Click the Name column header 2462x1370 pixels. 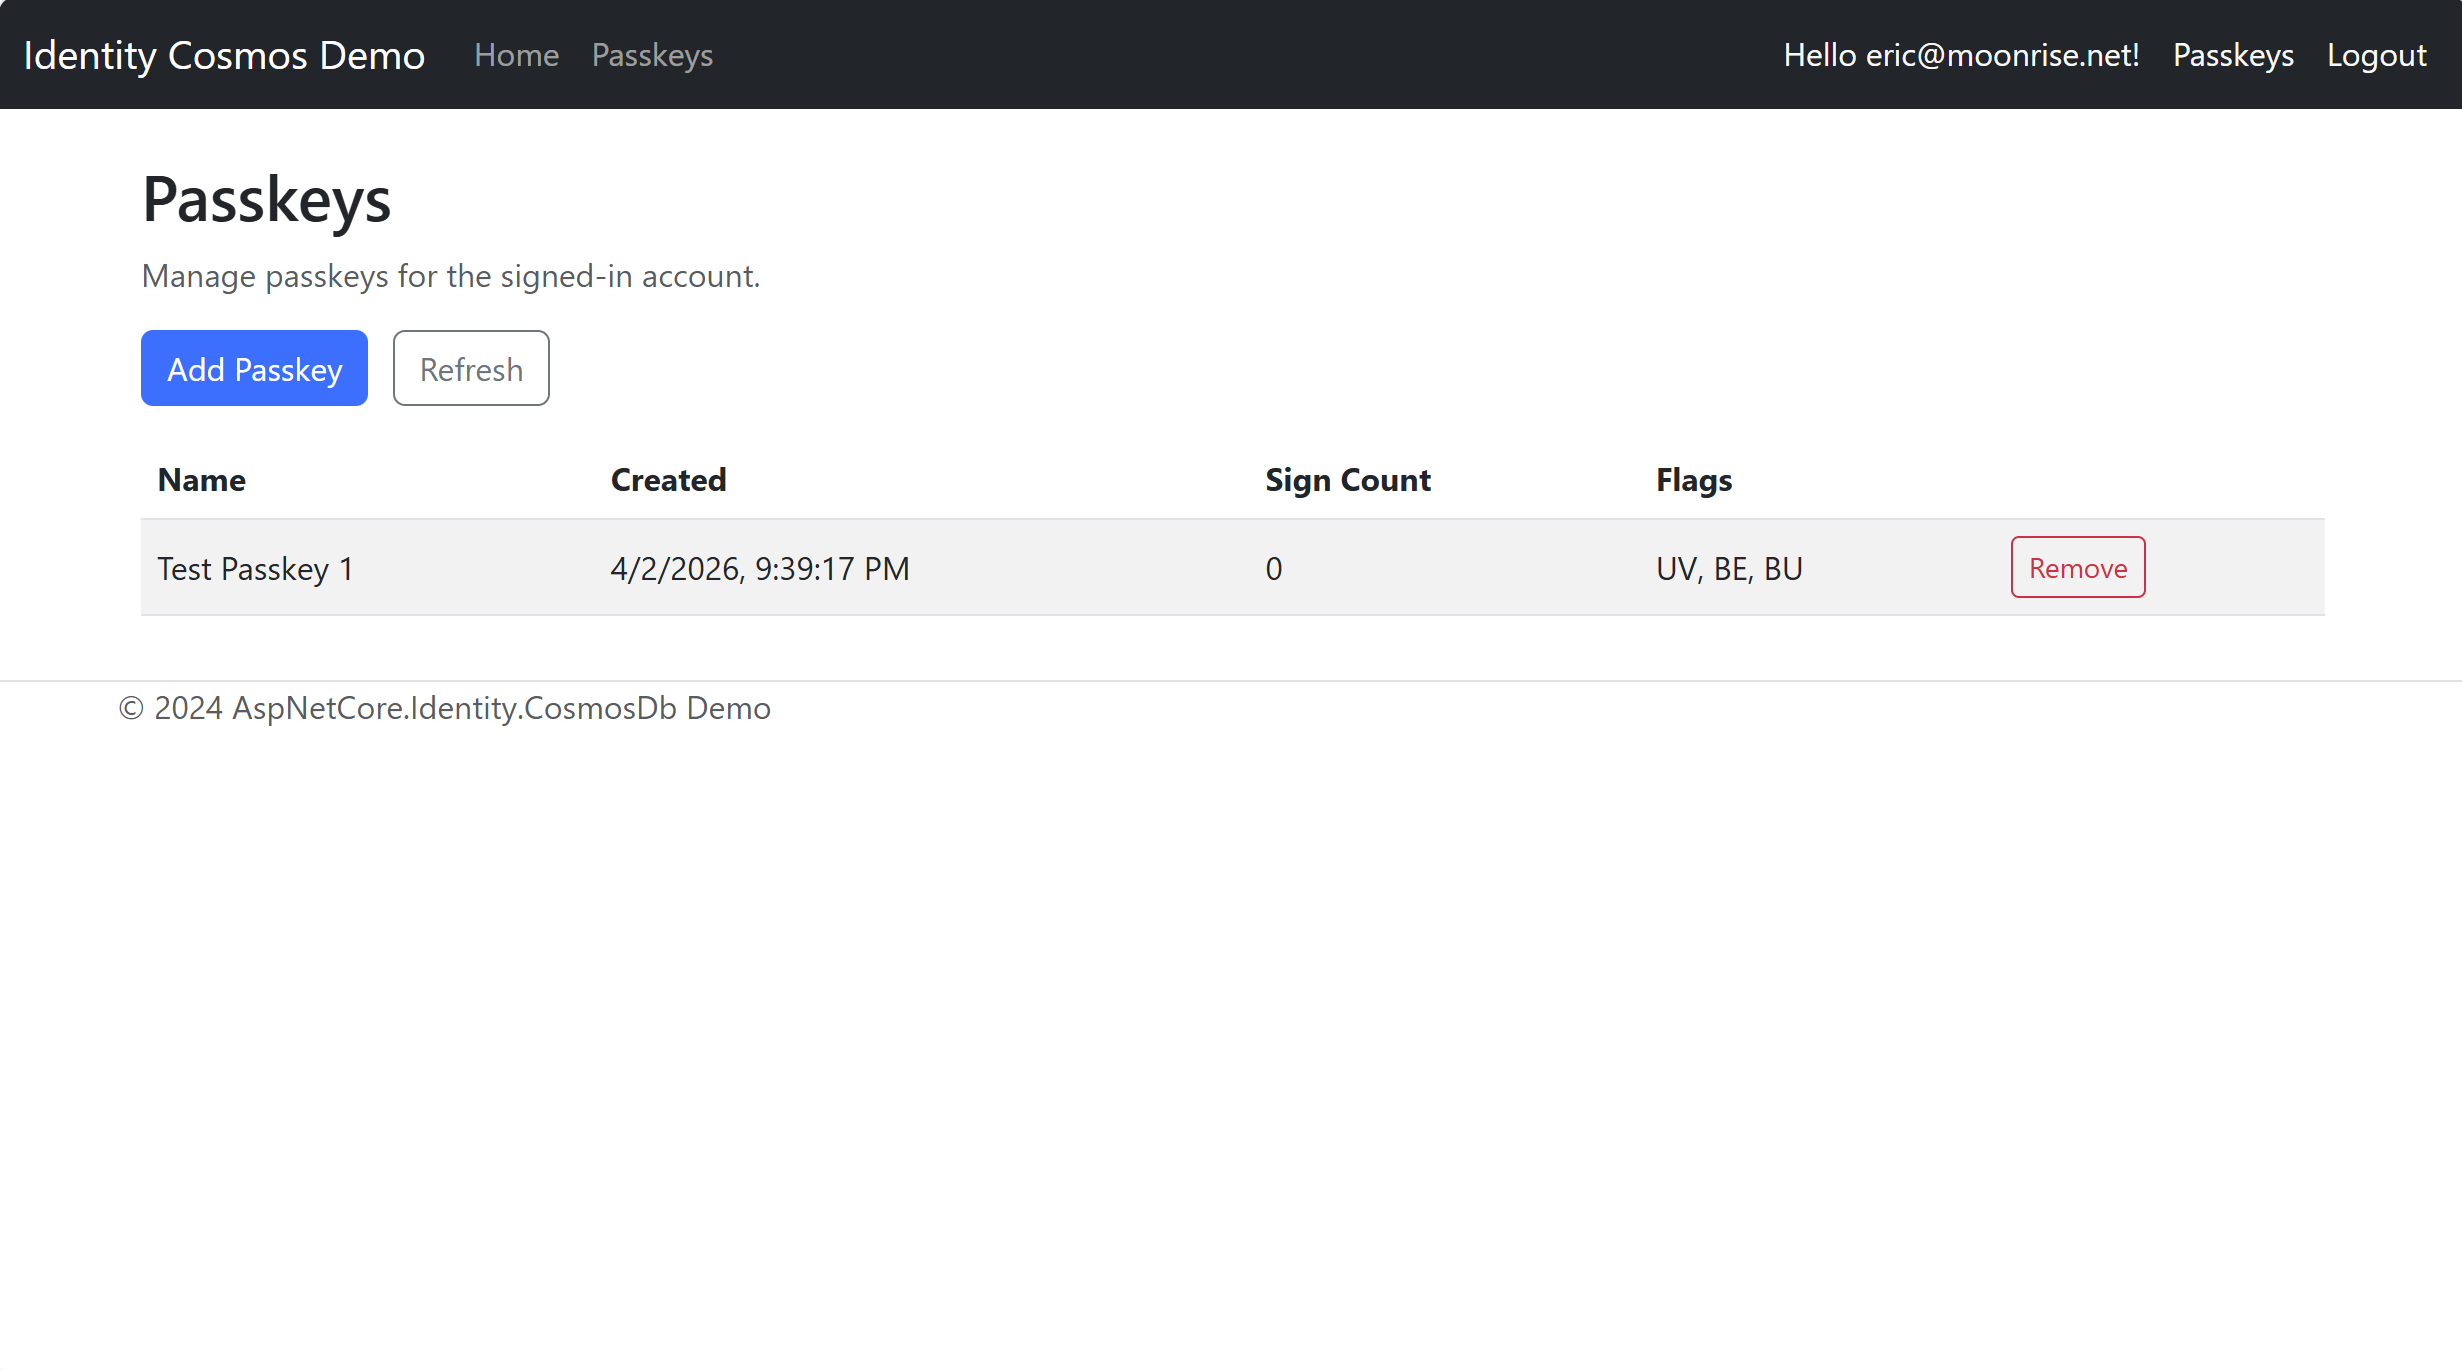click(200, 480)
